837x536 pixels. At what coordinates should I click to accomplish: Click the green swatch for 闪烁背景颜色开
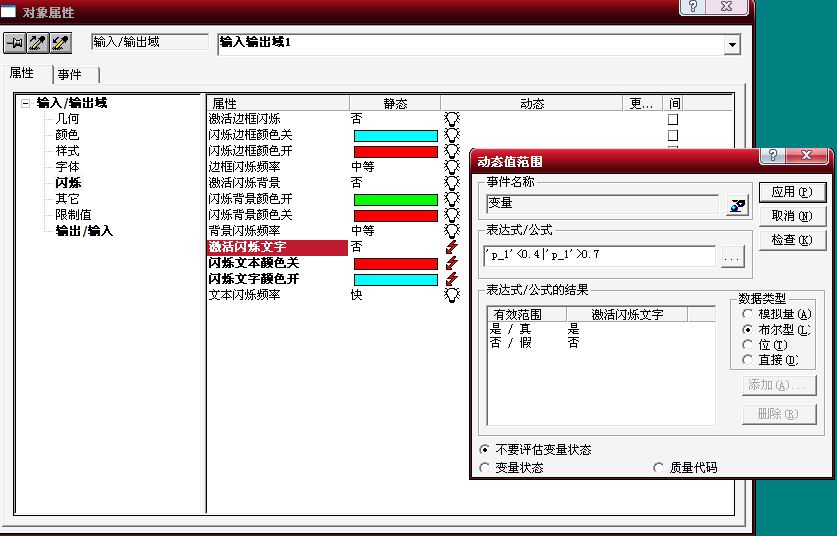[396, 200]
